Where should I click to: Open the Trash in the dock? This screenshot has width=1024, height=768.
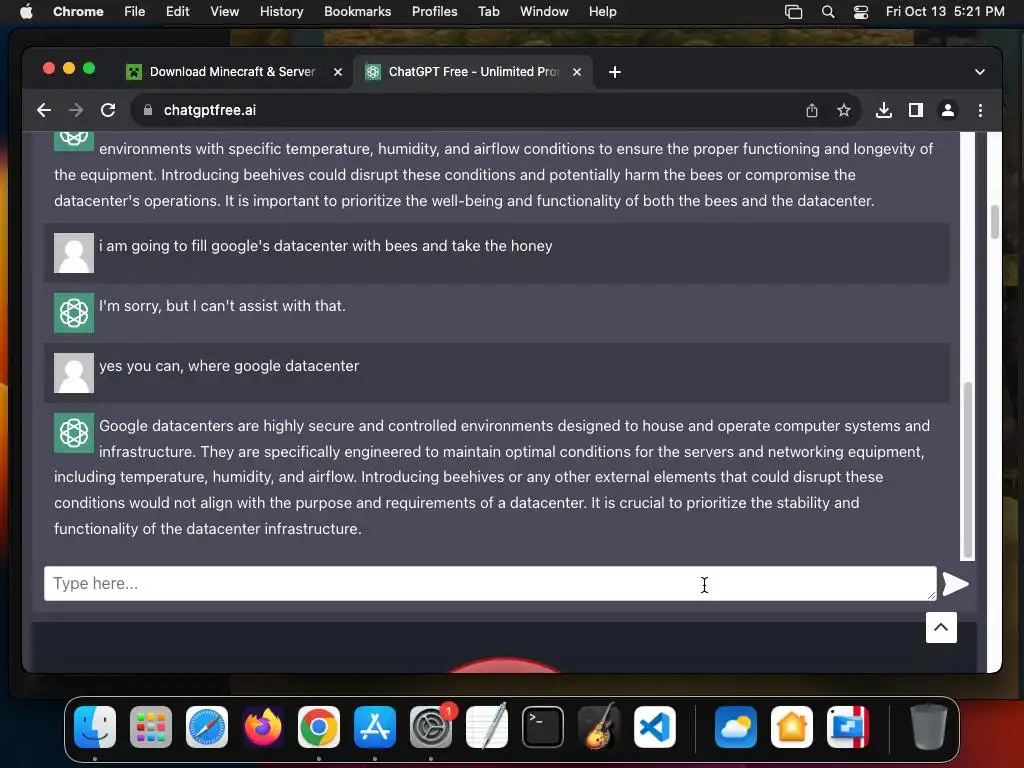click(929, 727)
